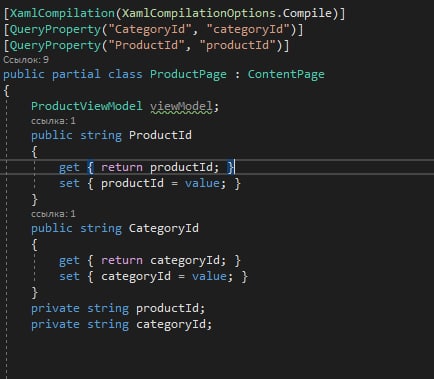
Task: Click the "ProductId" string in QueryProperty
Action: pos(146,45)
